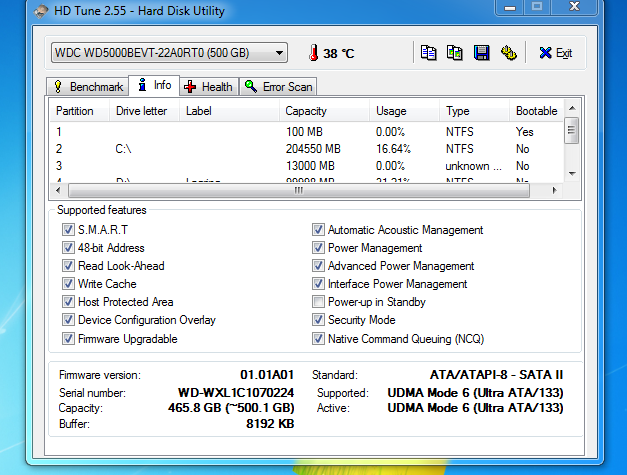Select the "C:\" drive letter cell
This screenshot has height=475, width=627.
pos(123,149)
